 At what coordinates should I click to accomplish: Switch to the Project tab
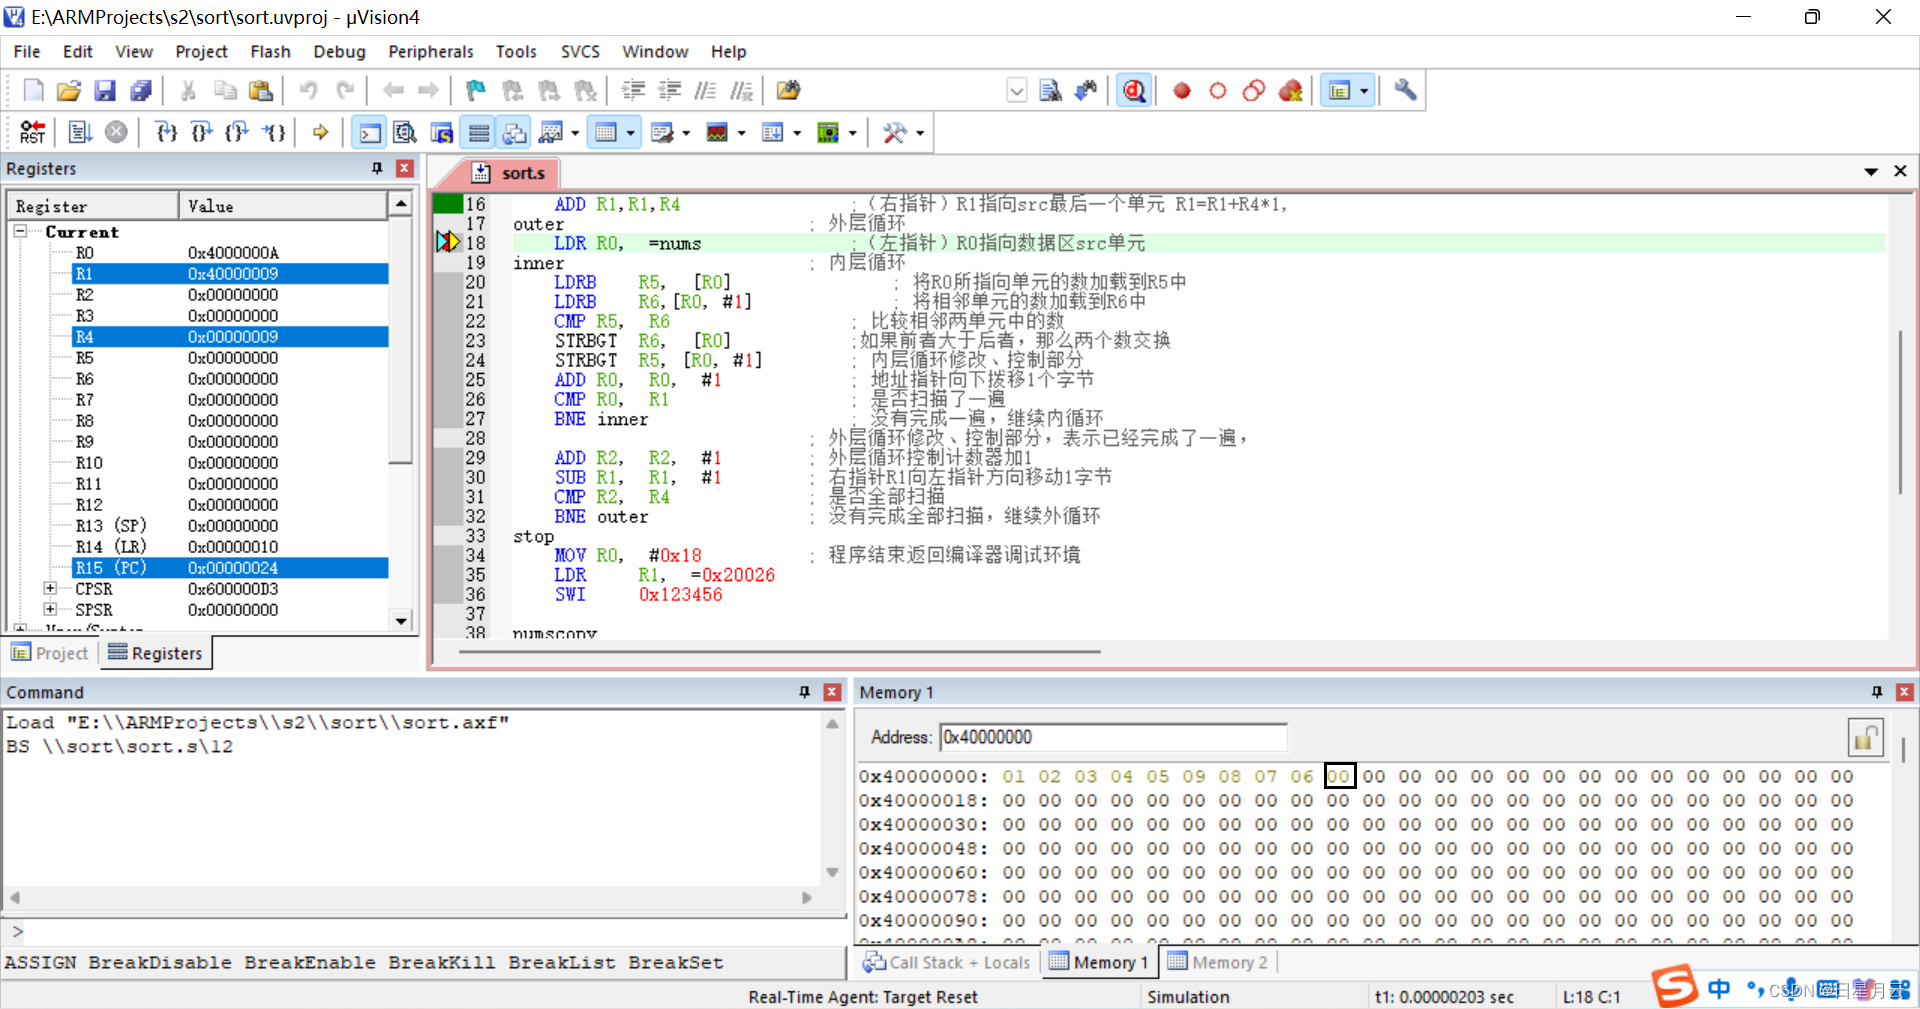pos(50,653)
